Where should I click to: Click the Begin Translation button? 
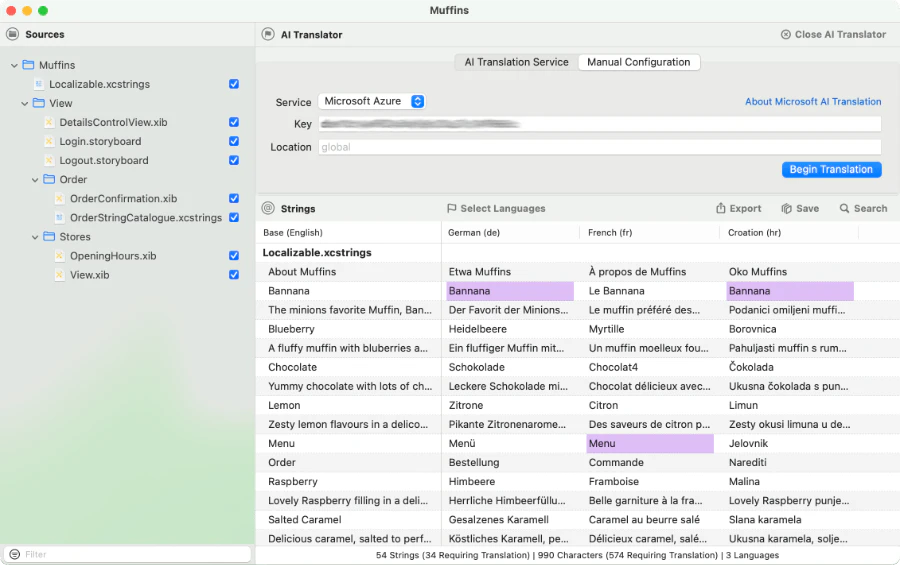[831, 169]
